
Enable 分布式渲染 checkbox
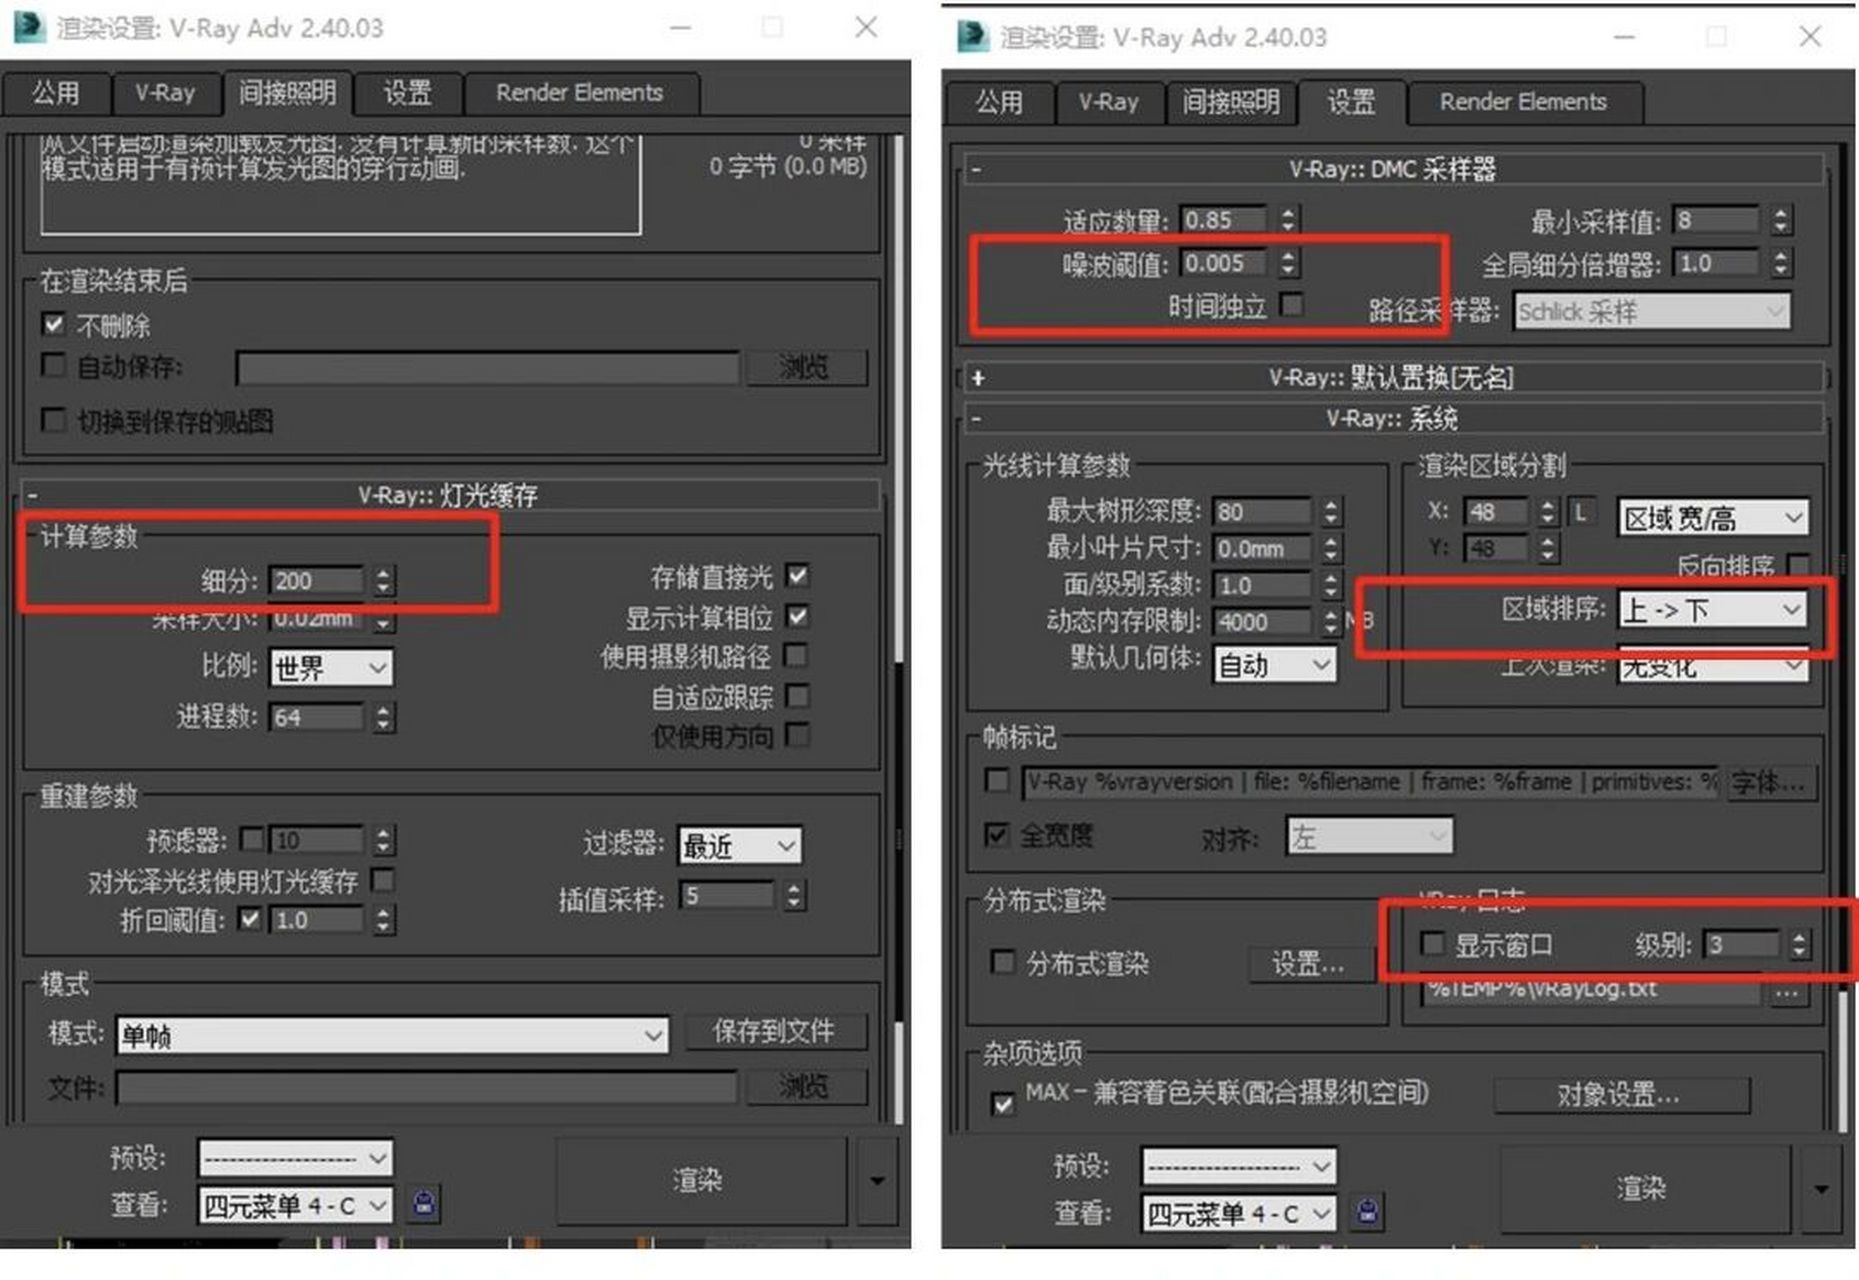point(1002,962)
